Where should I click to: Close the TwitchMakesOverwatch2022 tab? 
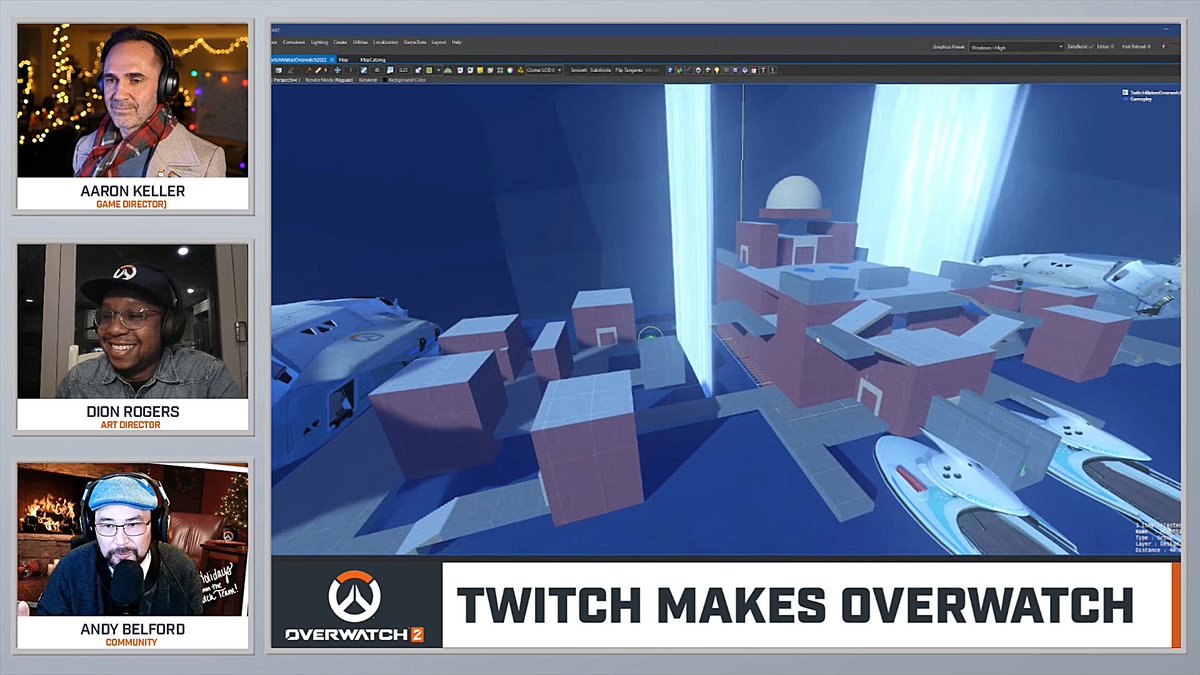click(x=332, y=60)
